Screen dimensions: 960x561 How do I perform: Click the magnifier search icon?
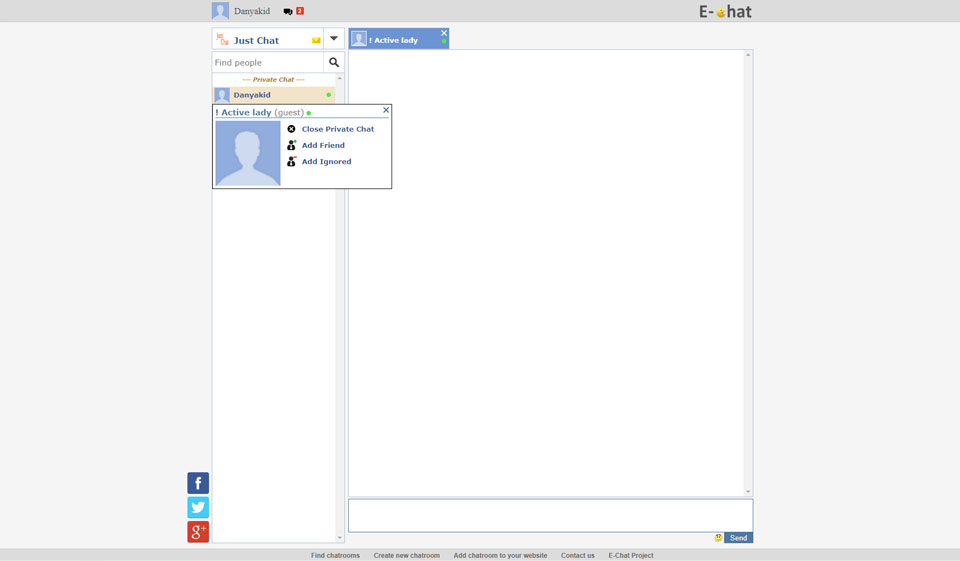(334, 62)
